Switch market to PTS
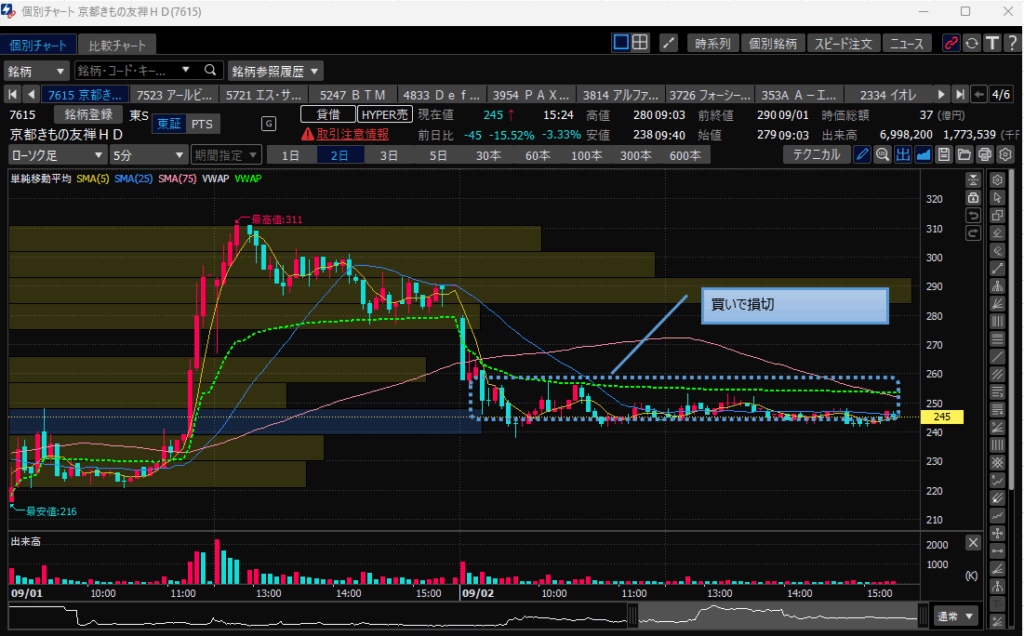1024x636 pixels. click(x=202, y=123)
